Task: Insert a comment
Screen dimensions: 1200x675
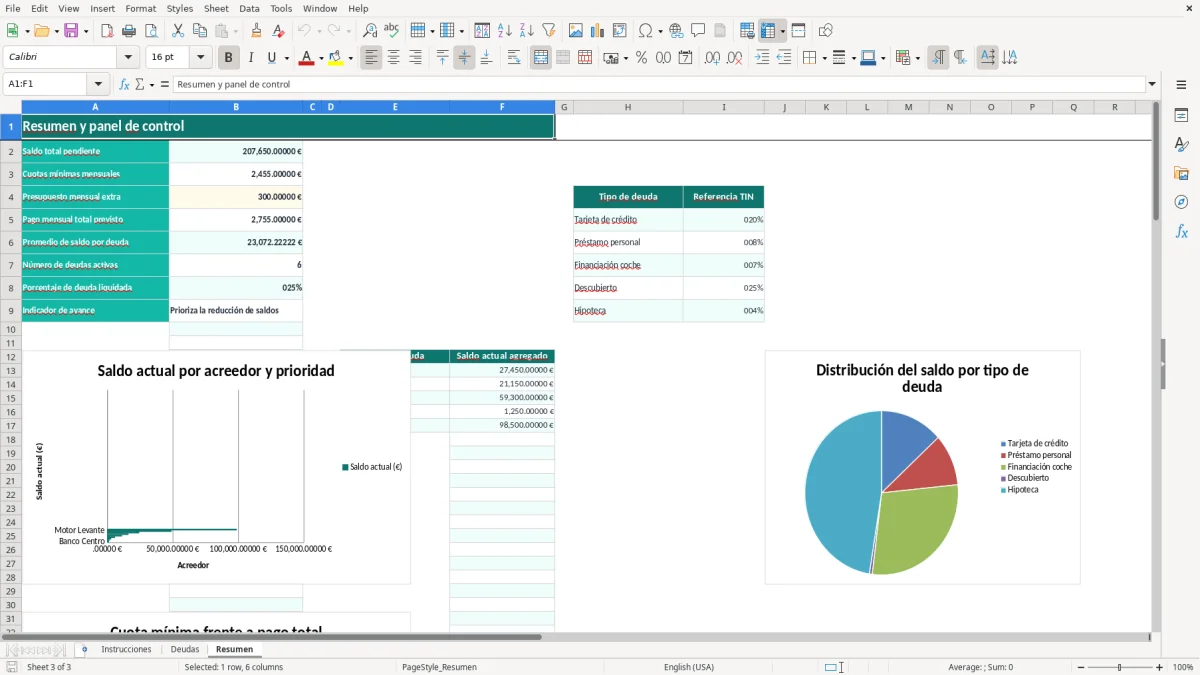Action: click(x=698, y=31)
